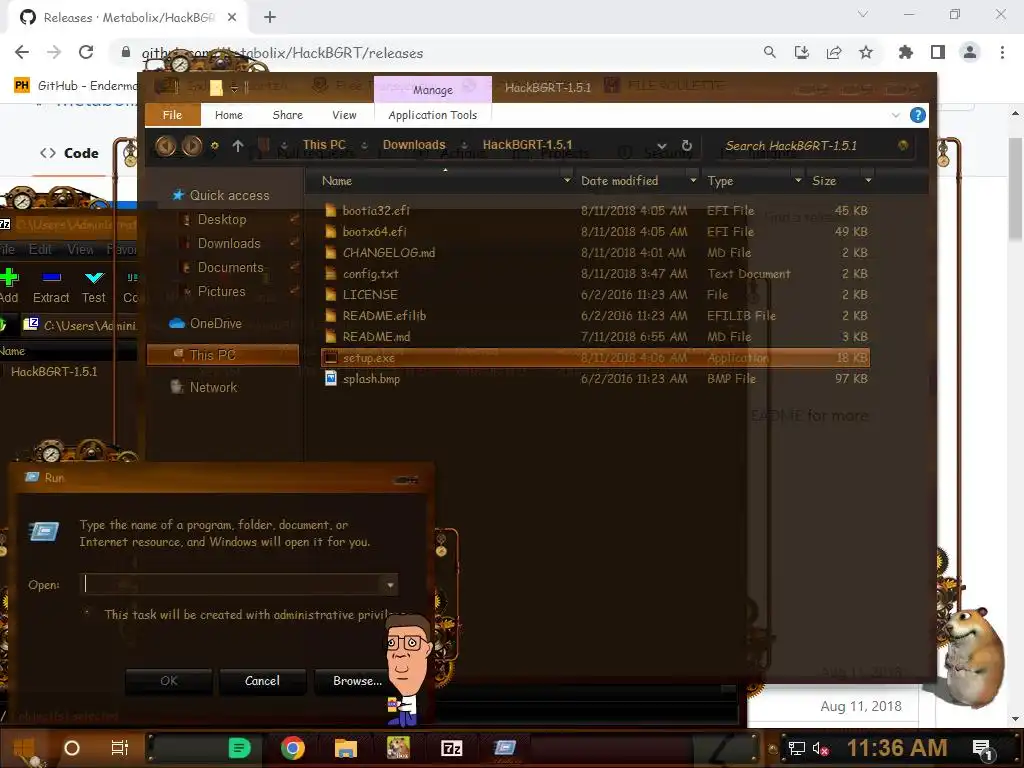1024x768 pixels.
Task: Click the Run dialog Open text field
Action: (x=233, y=584)
